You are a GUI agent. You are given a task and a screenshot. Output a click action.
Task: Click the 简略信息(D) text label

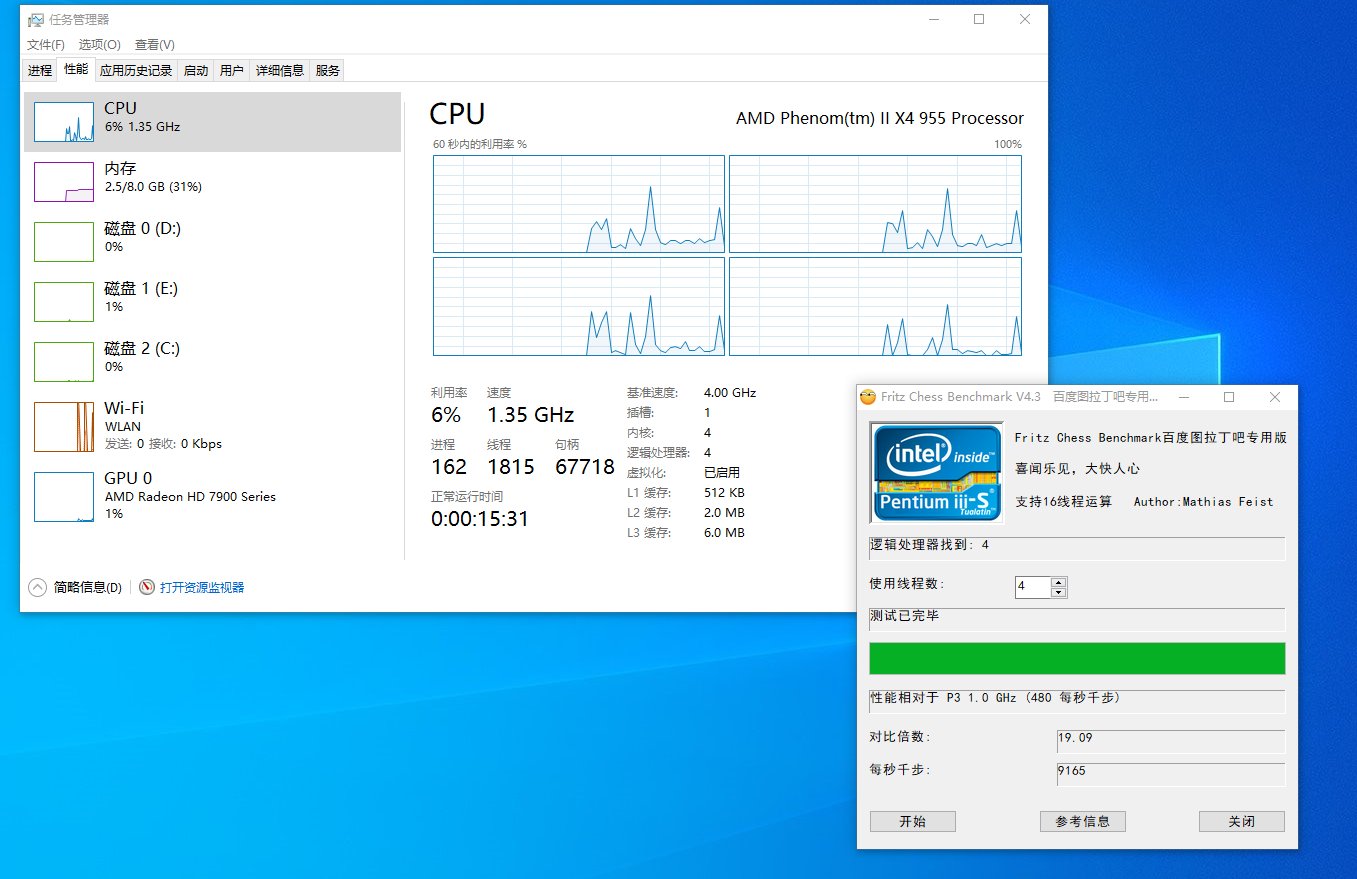88,587
